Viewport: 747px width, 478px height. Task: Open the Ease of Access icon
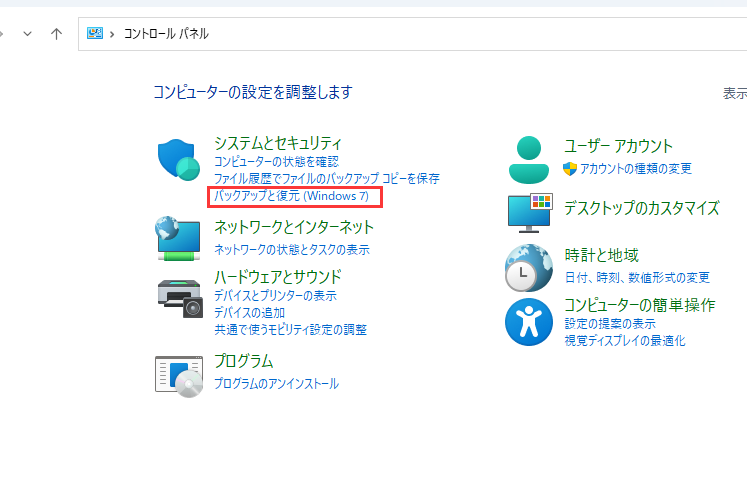(529, 322)
